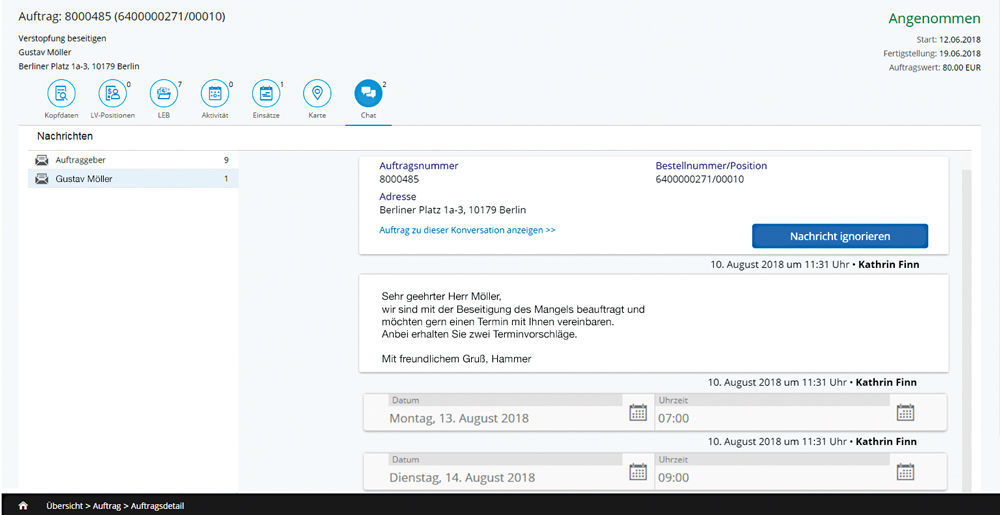Select the LEB icon
The width and height of the screenshot is (1000, 515).
click(x=163, y=94)
